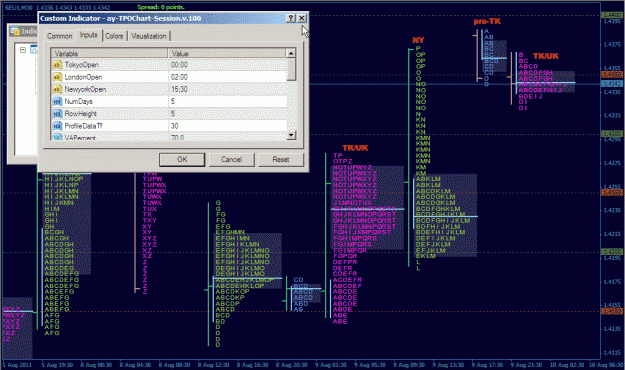The height and width of the screenshot is (370, 625).
Task: Click the TokyoOpen string type icon
Action: pyautogui.click(x=57, y=65)
